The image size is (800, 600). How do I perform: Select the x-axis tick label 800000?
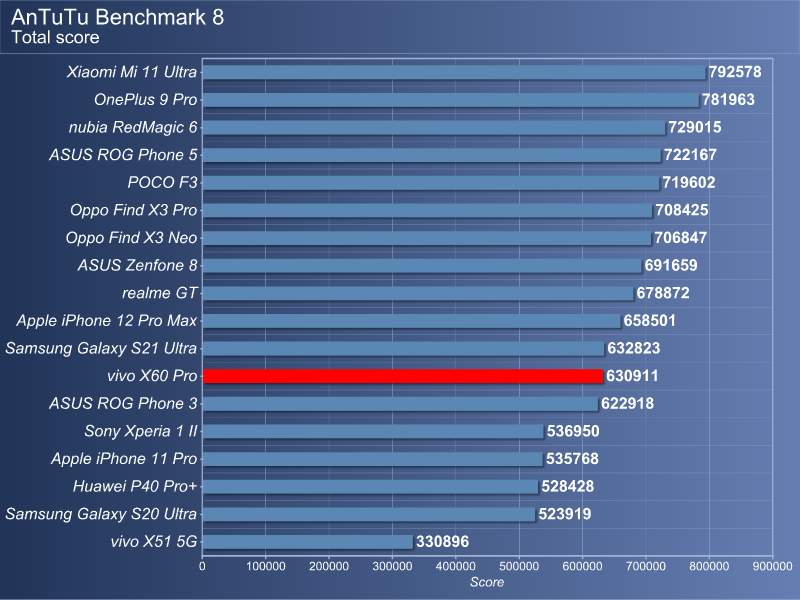point(709,566)
